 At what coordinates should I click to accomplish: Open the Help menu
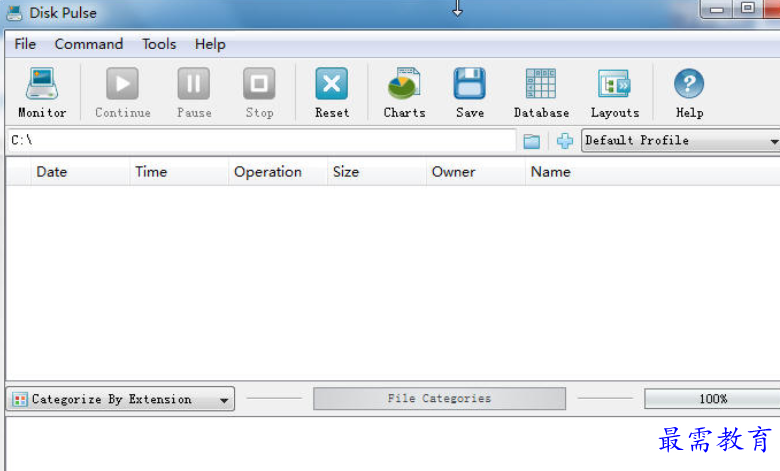(210, 44)
